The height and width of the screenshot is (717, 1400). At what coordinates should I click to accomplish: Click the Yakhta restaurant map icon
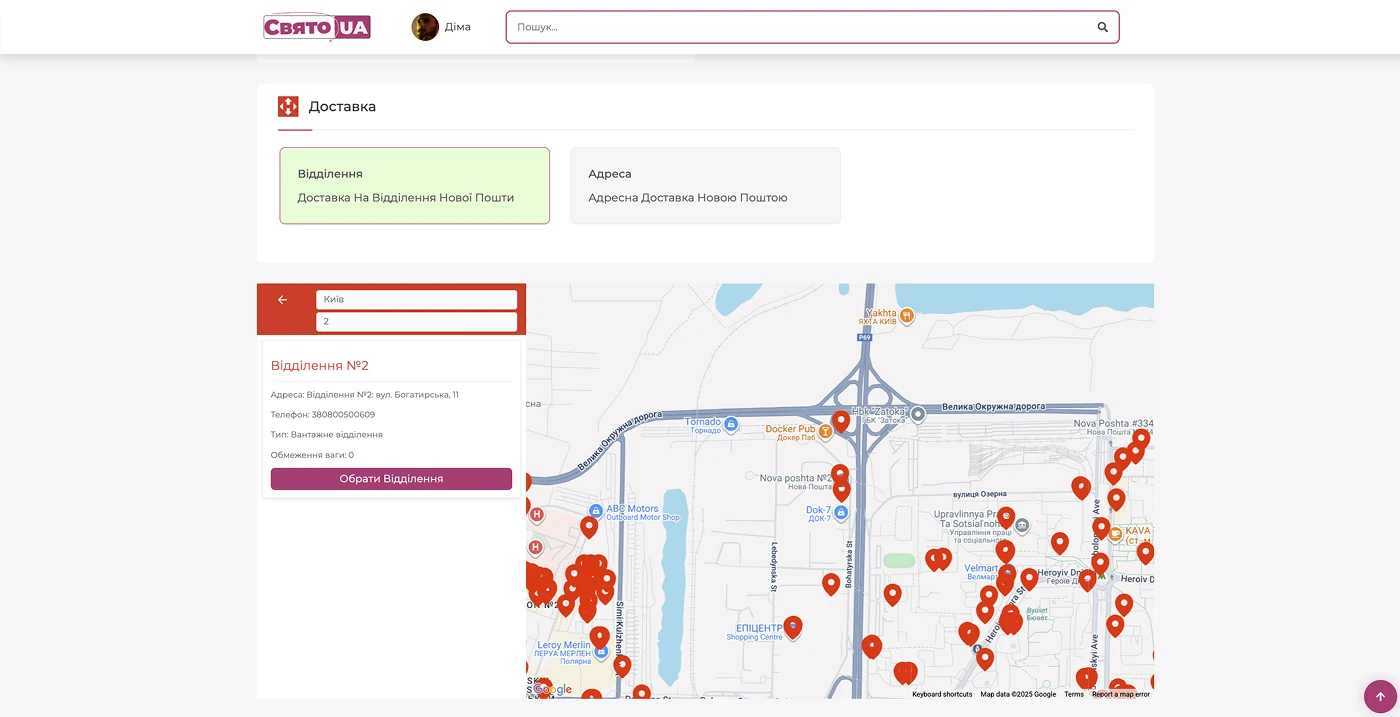tap(906, 315)
